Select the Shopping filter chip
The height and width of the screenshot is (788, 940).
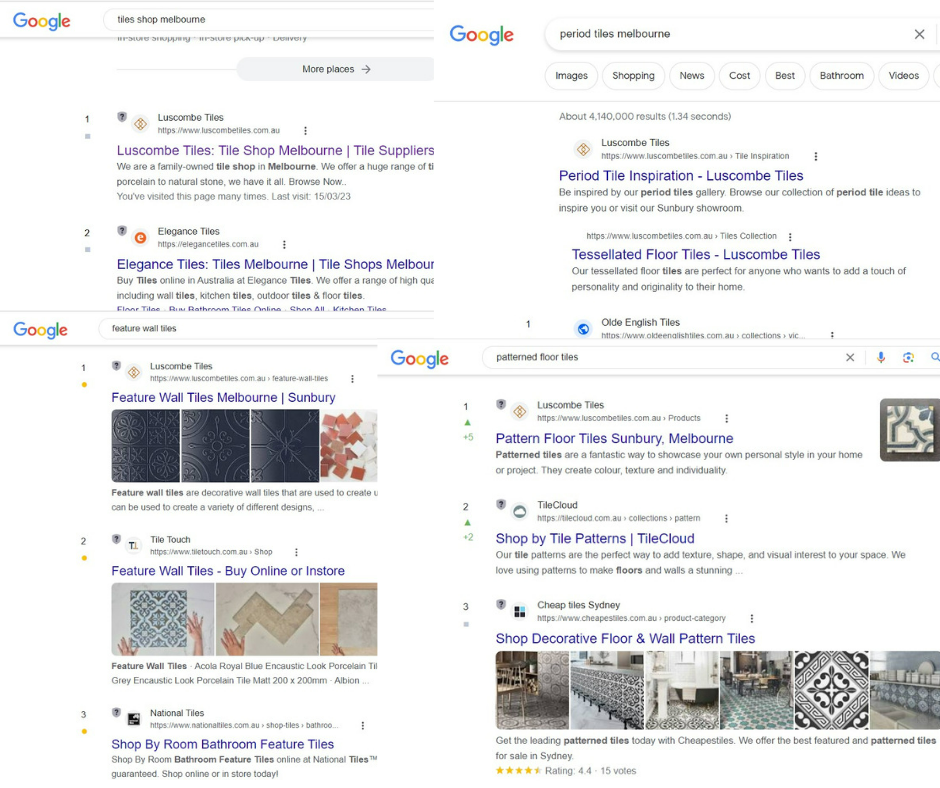click(633, 76)
